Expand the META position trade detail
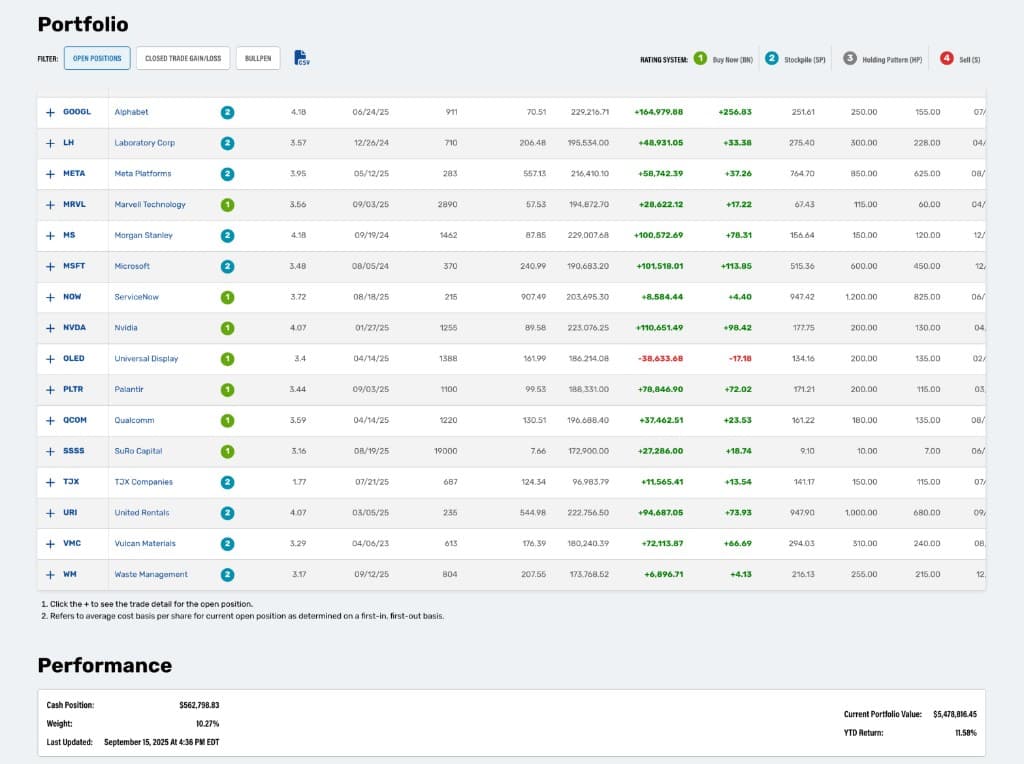 coord(50,174)
